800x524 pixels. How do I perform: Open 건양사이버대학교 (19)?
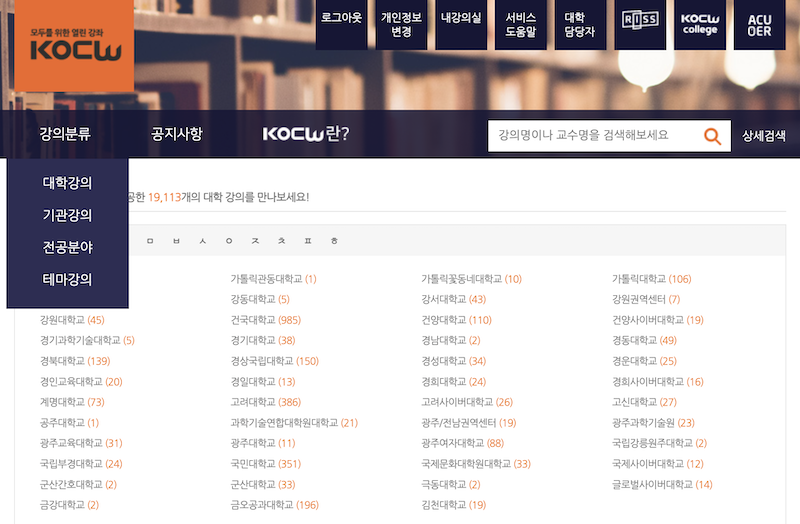click(x=658, y=320)
